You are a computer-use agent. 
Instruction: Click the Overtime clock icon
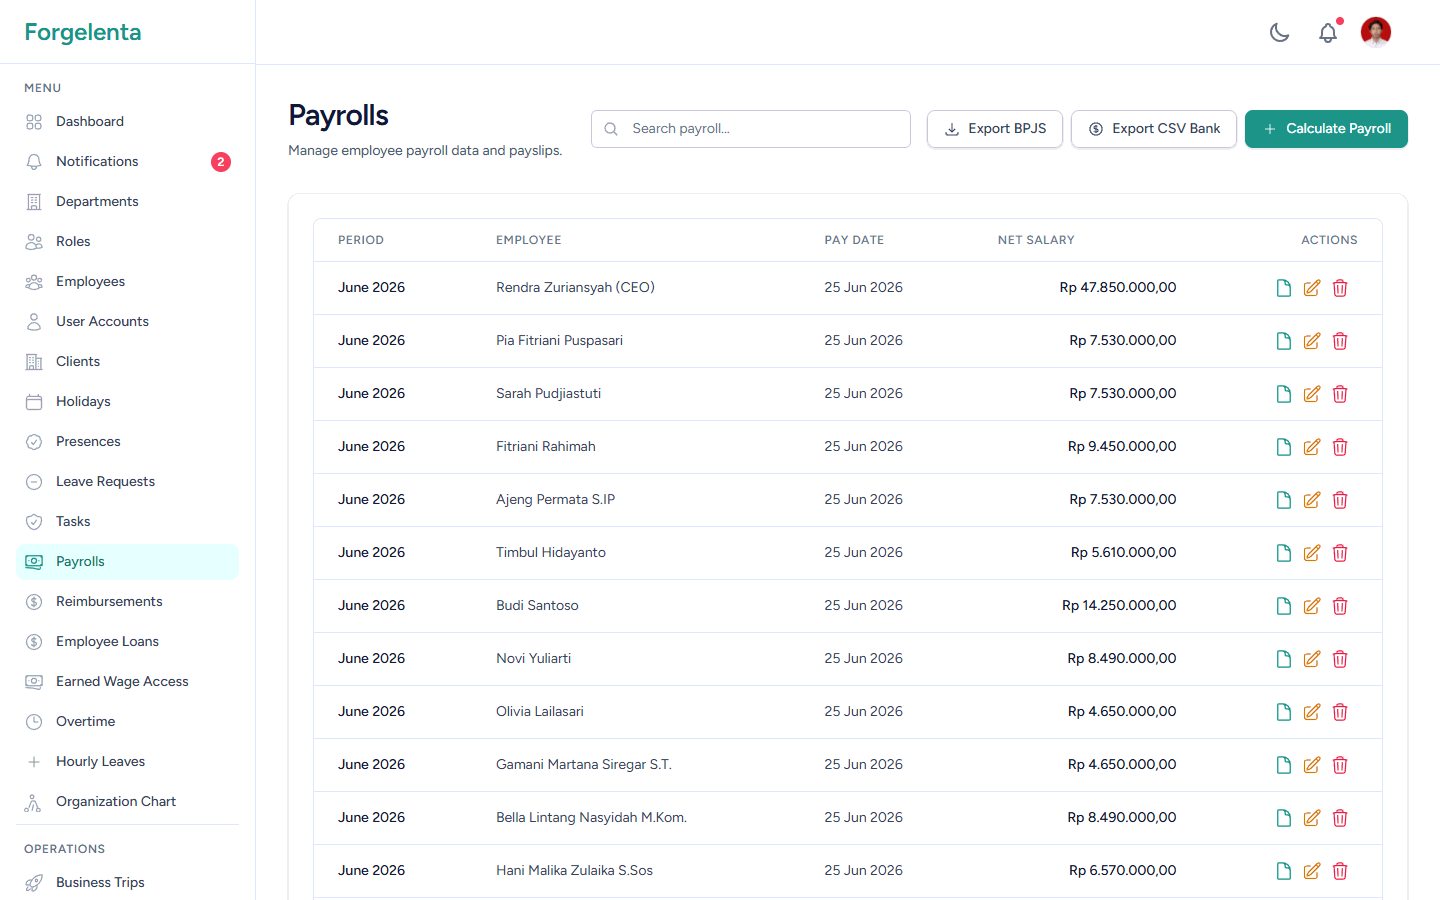pyautogui.click(x=34, y=722)
